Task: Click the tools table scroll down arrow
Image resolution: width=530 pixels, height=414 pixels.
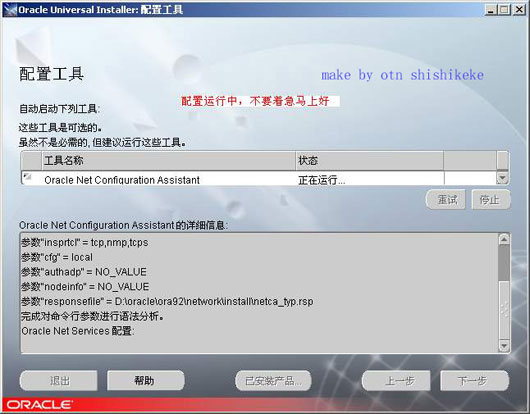Action: pos(503,178)
